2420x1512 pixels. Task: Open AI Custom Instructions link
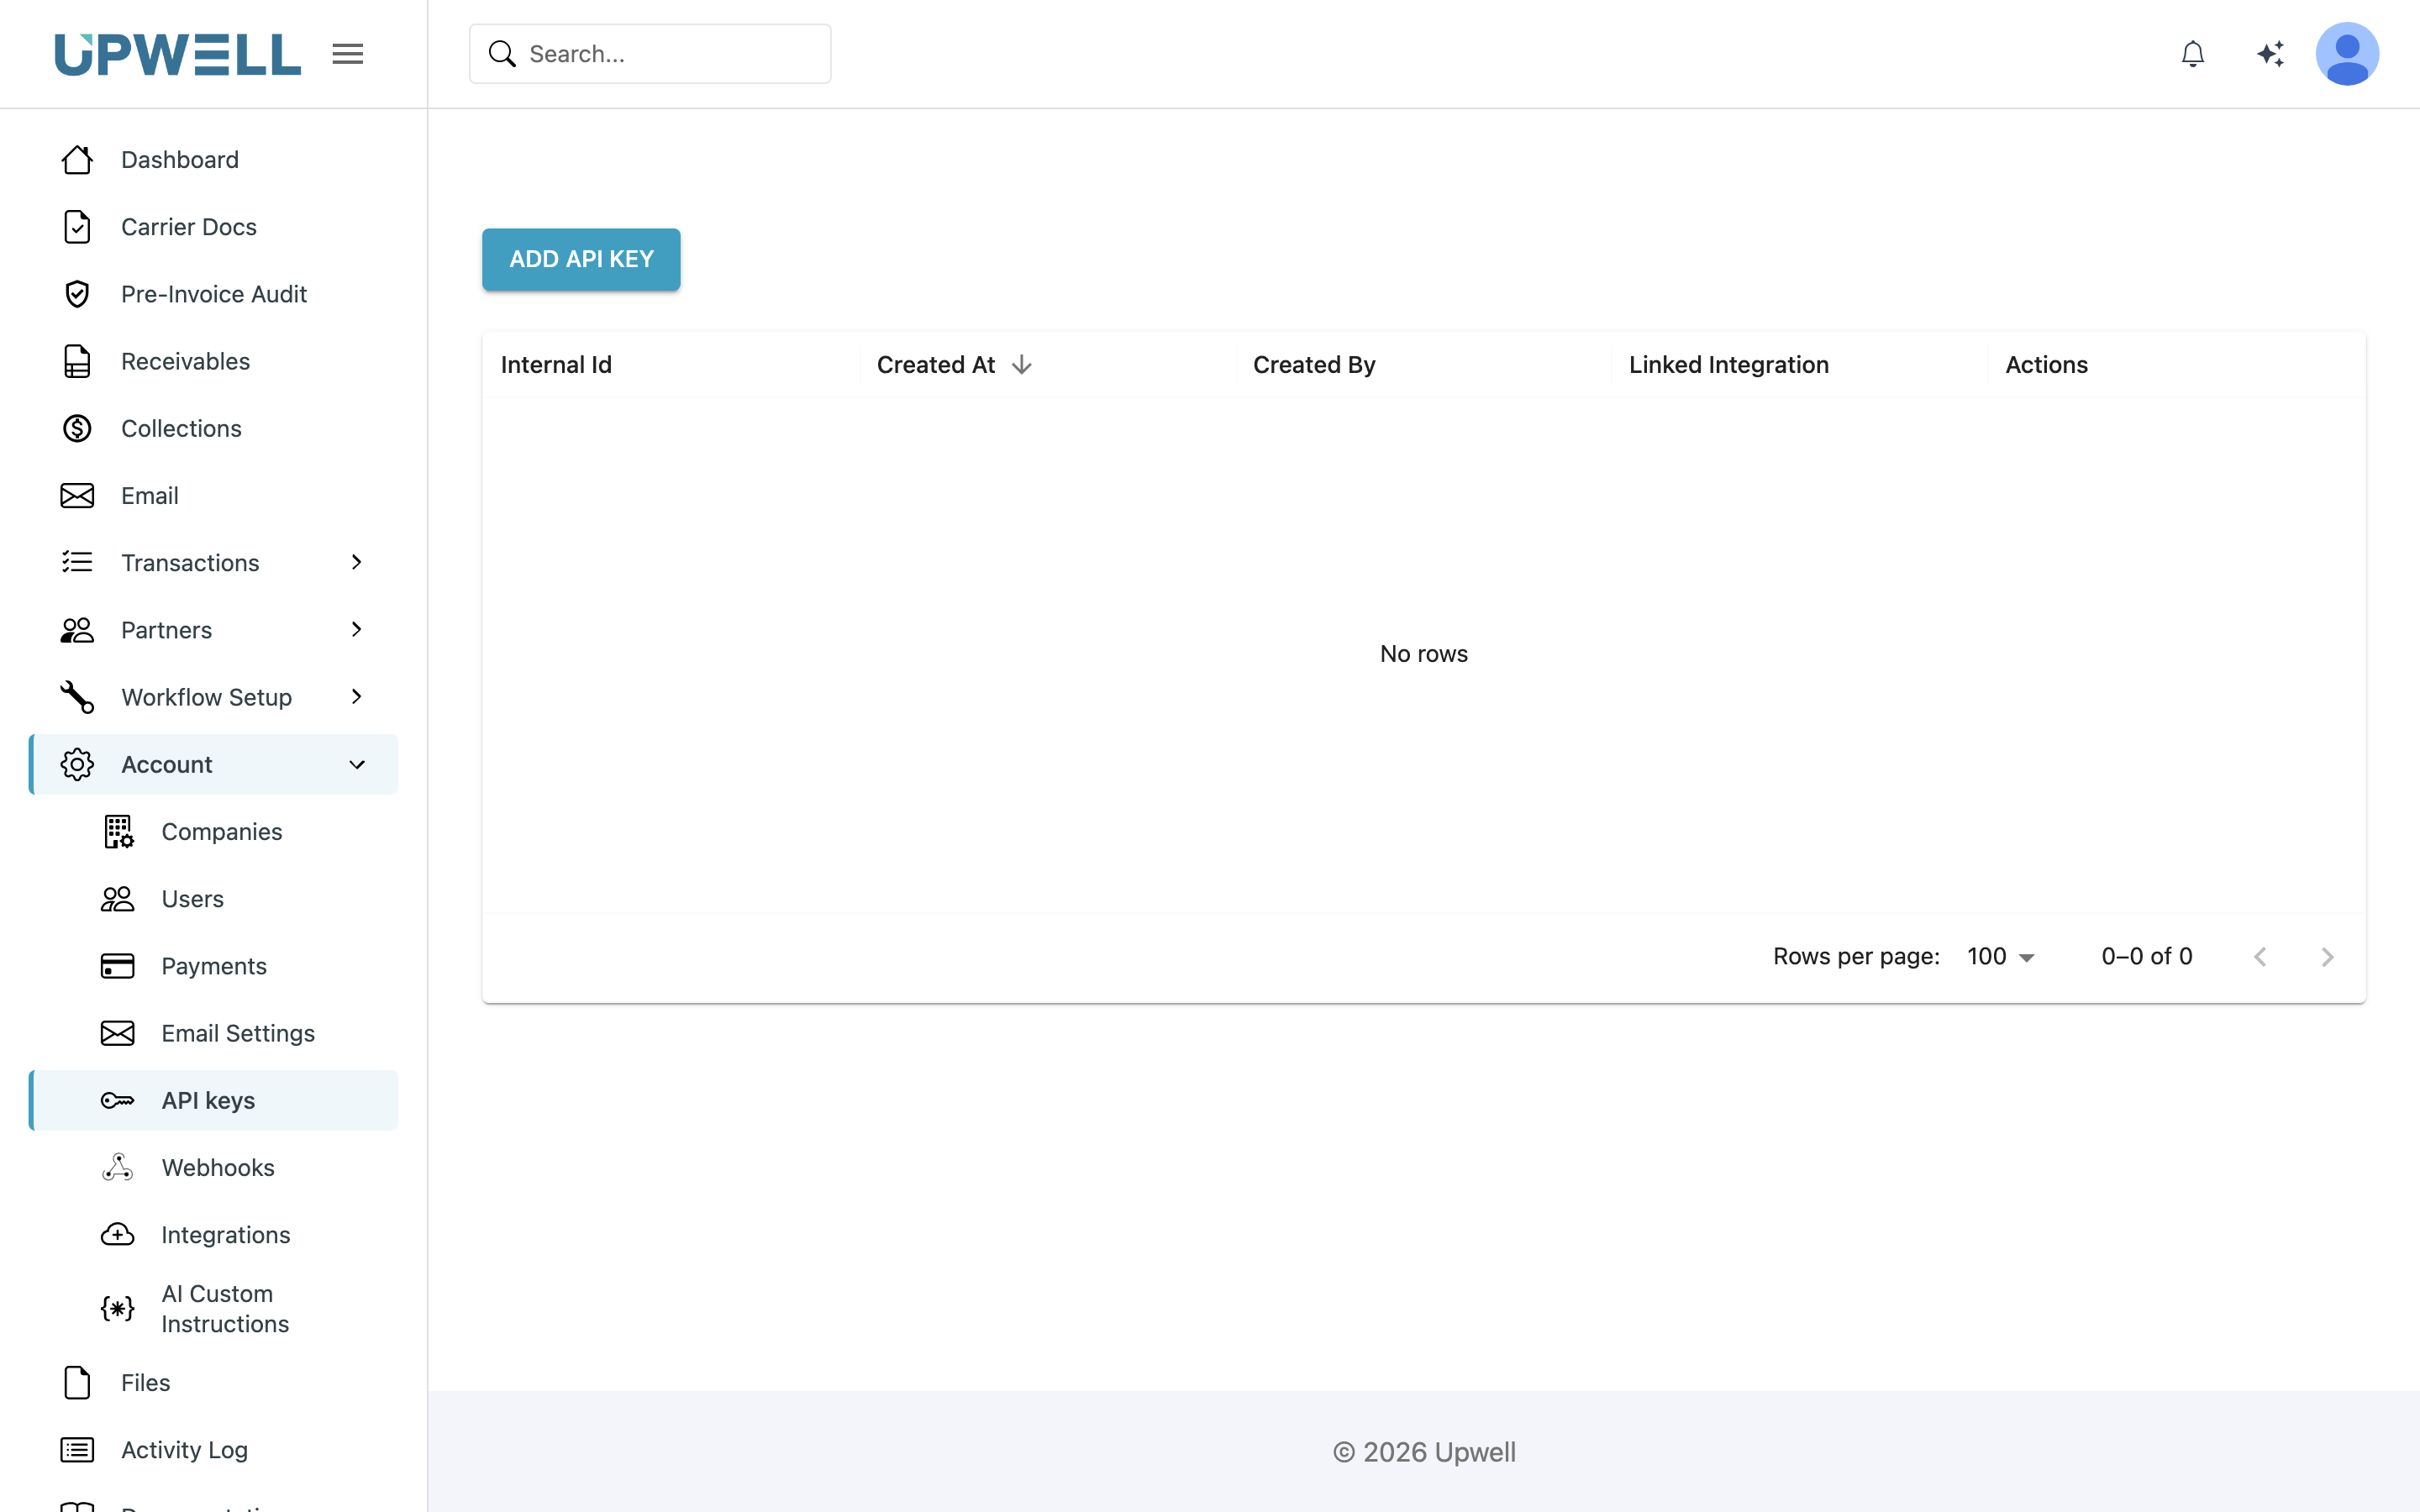214,1309
